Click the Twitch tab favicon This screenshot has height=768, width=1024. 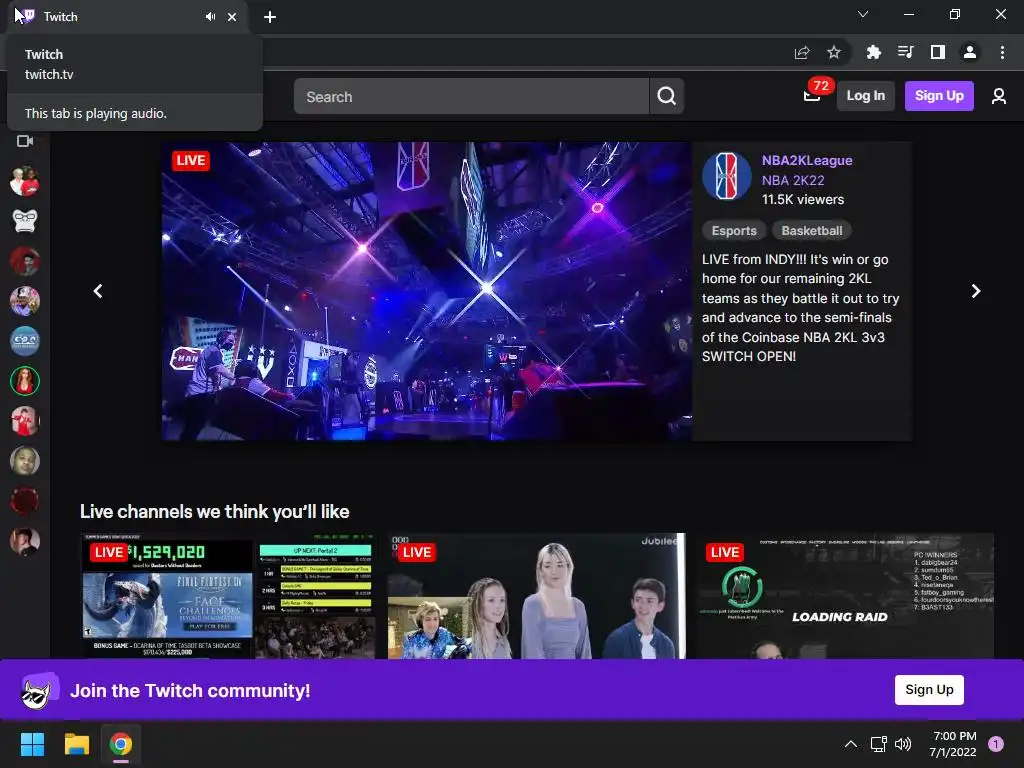pos(27,16)
